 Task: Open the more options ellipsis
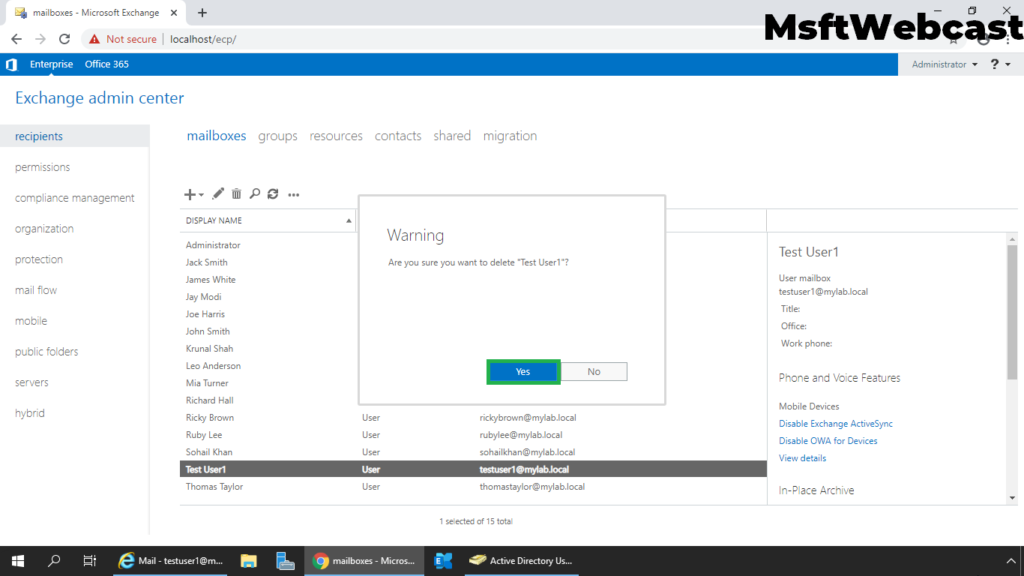[x=294, y=195]
